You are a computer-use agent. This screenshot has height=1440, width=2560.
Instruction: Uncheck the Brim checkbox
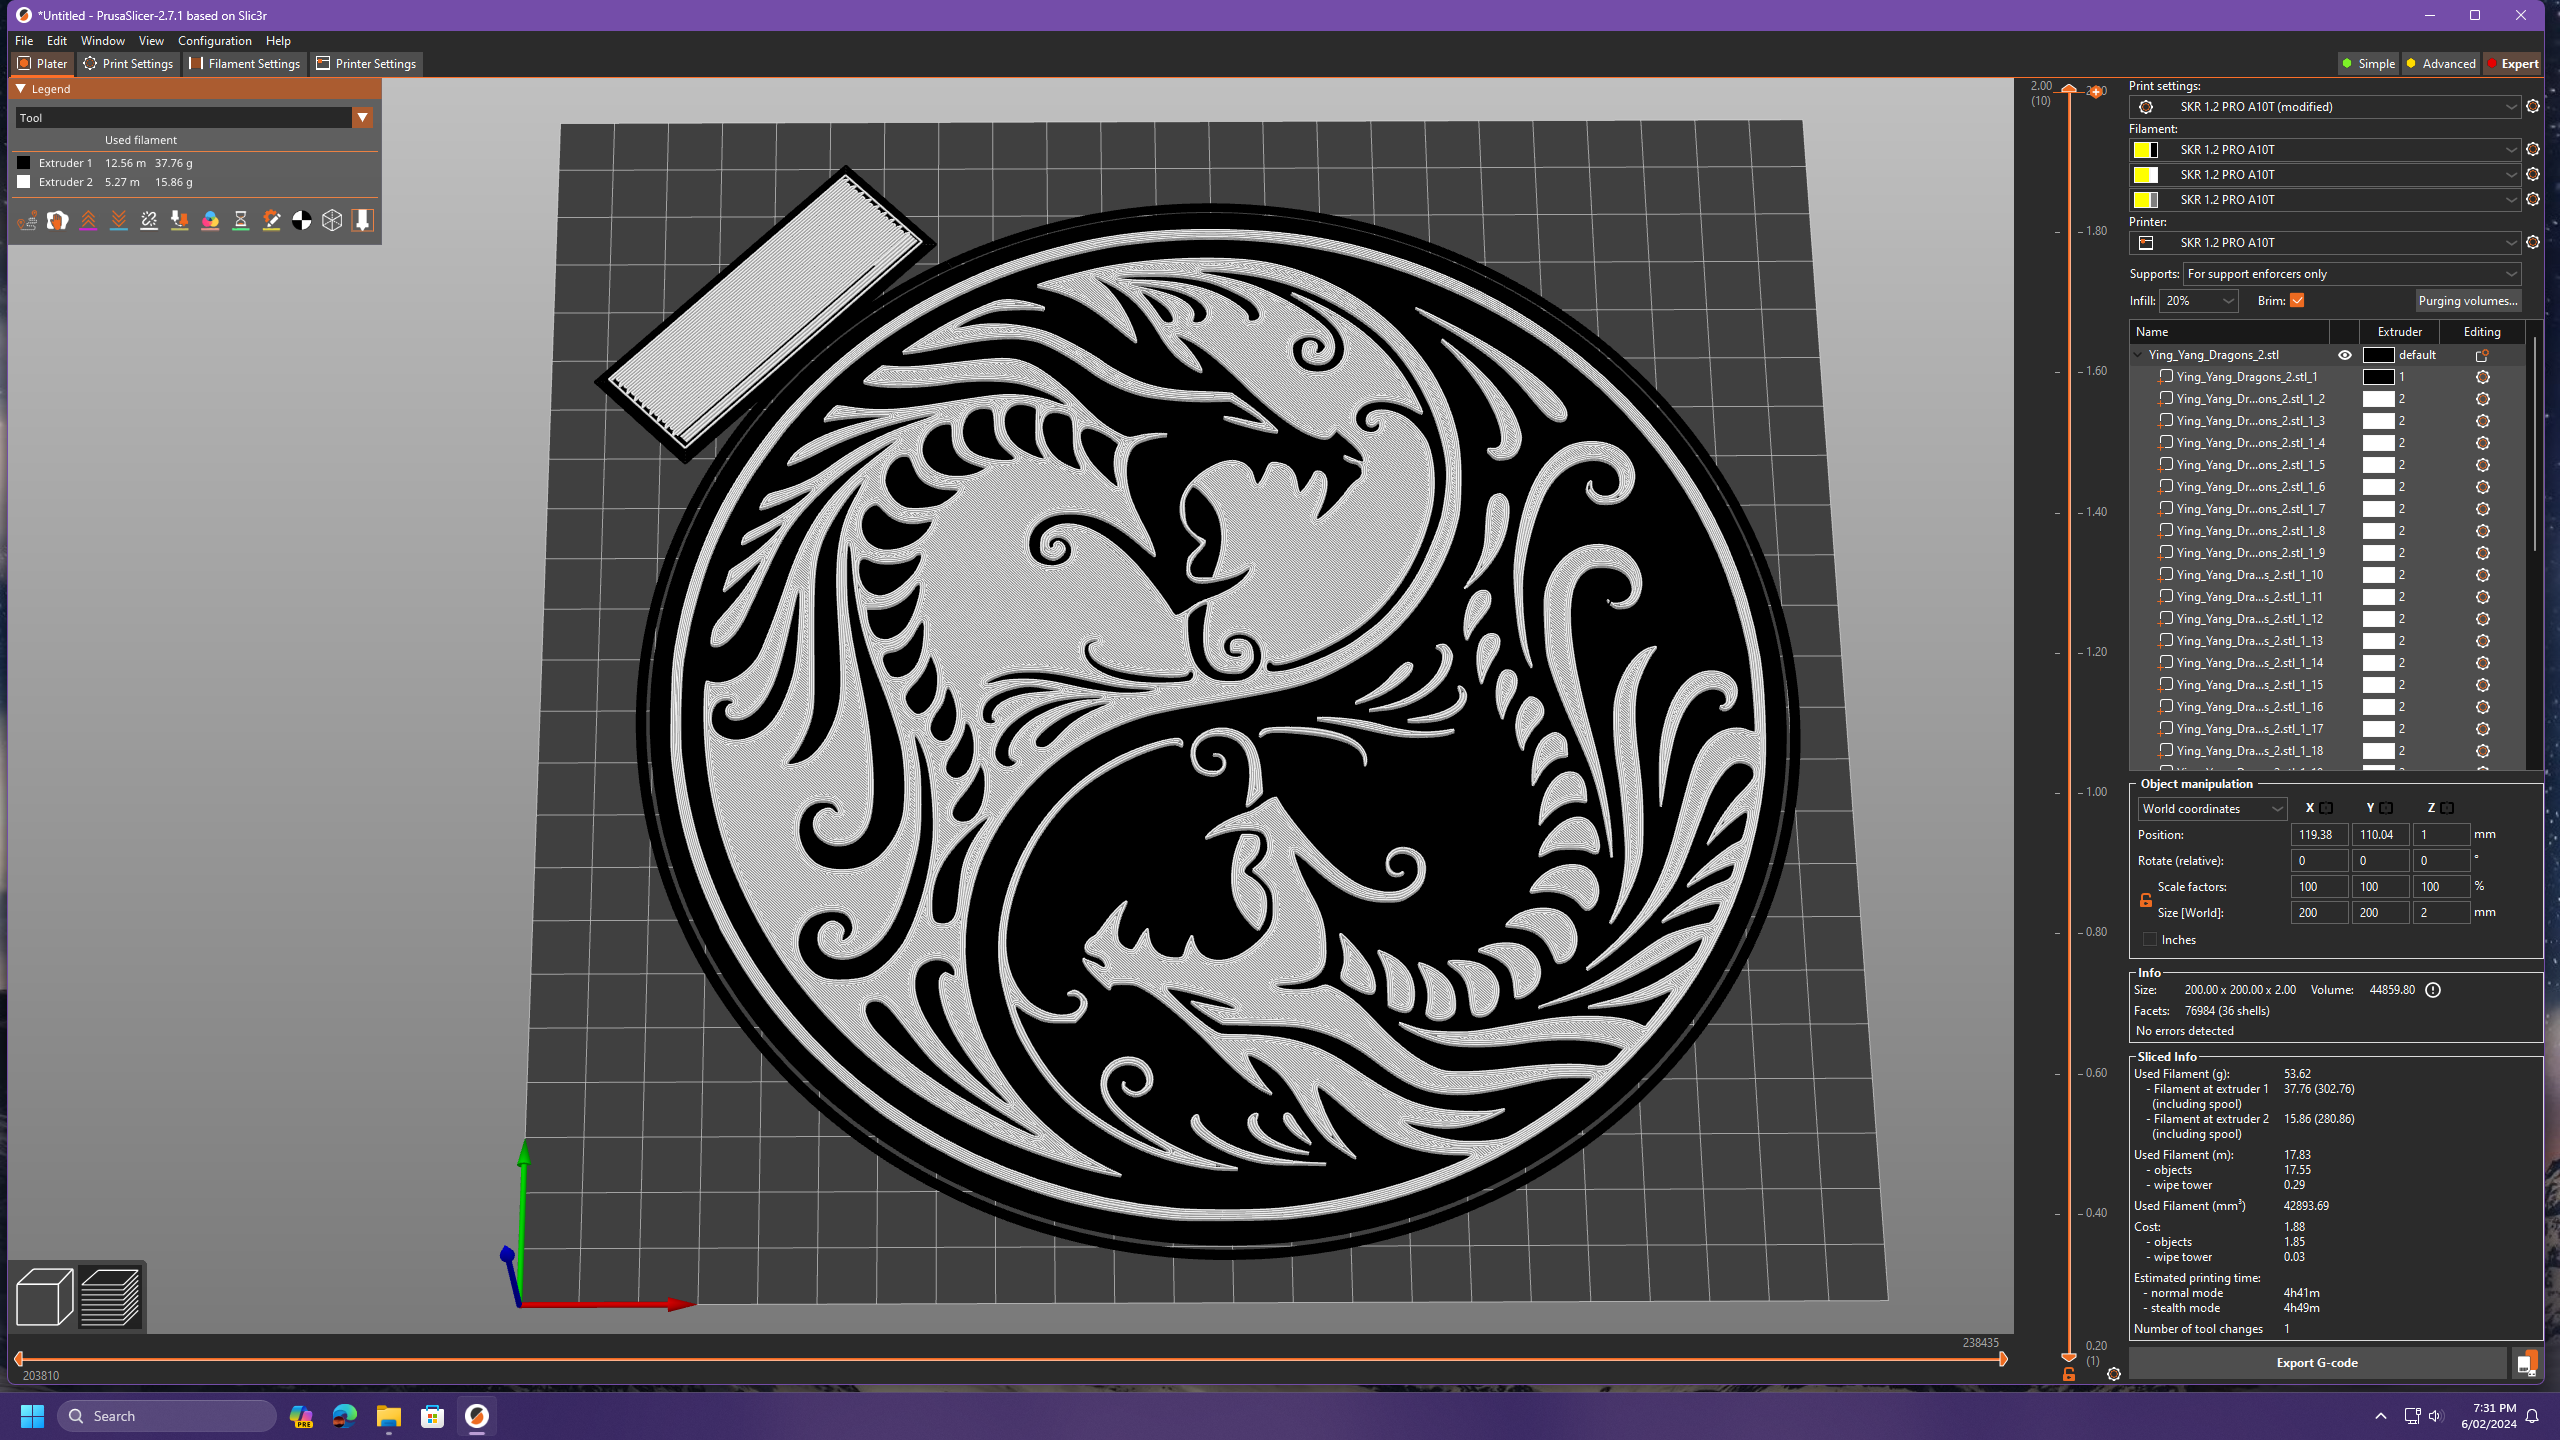coord(2297,301)
